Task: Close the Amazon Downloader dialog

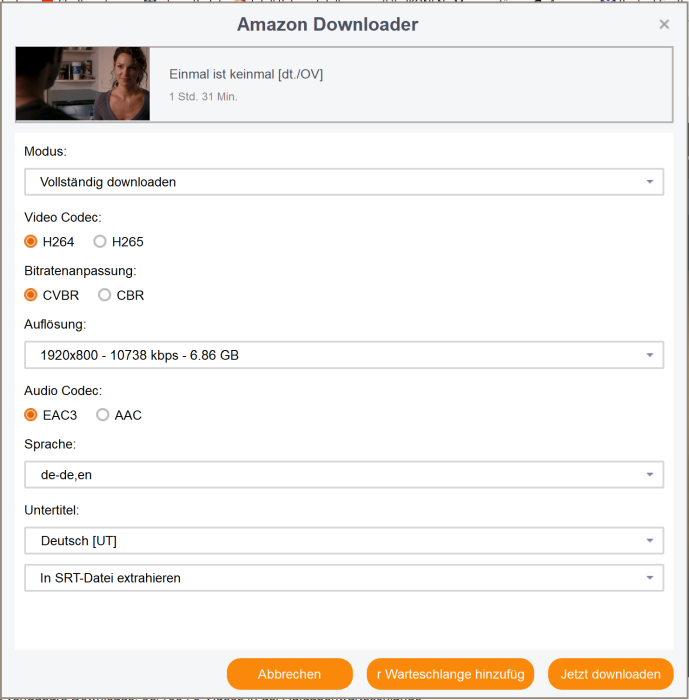Action: click(664, 25)
